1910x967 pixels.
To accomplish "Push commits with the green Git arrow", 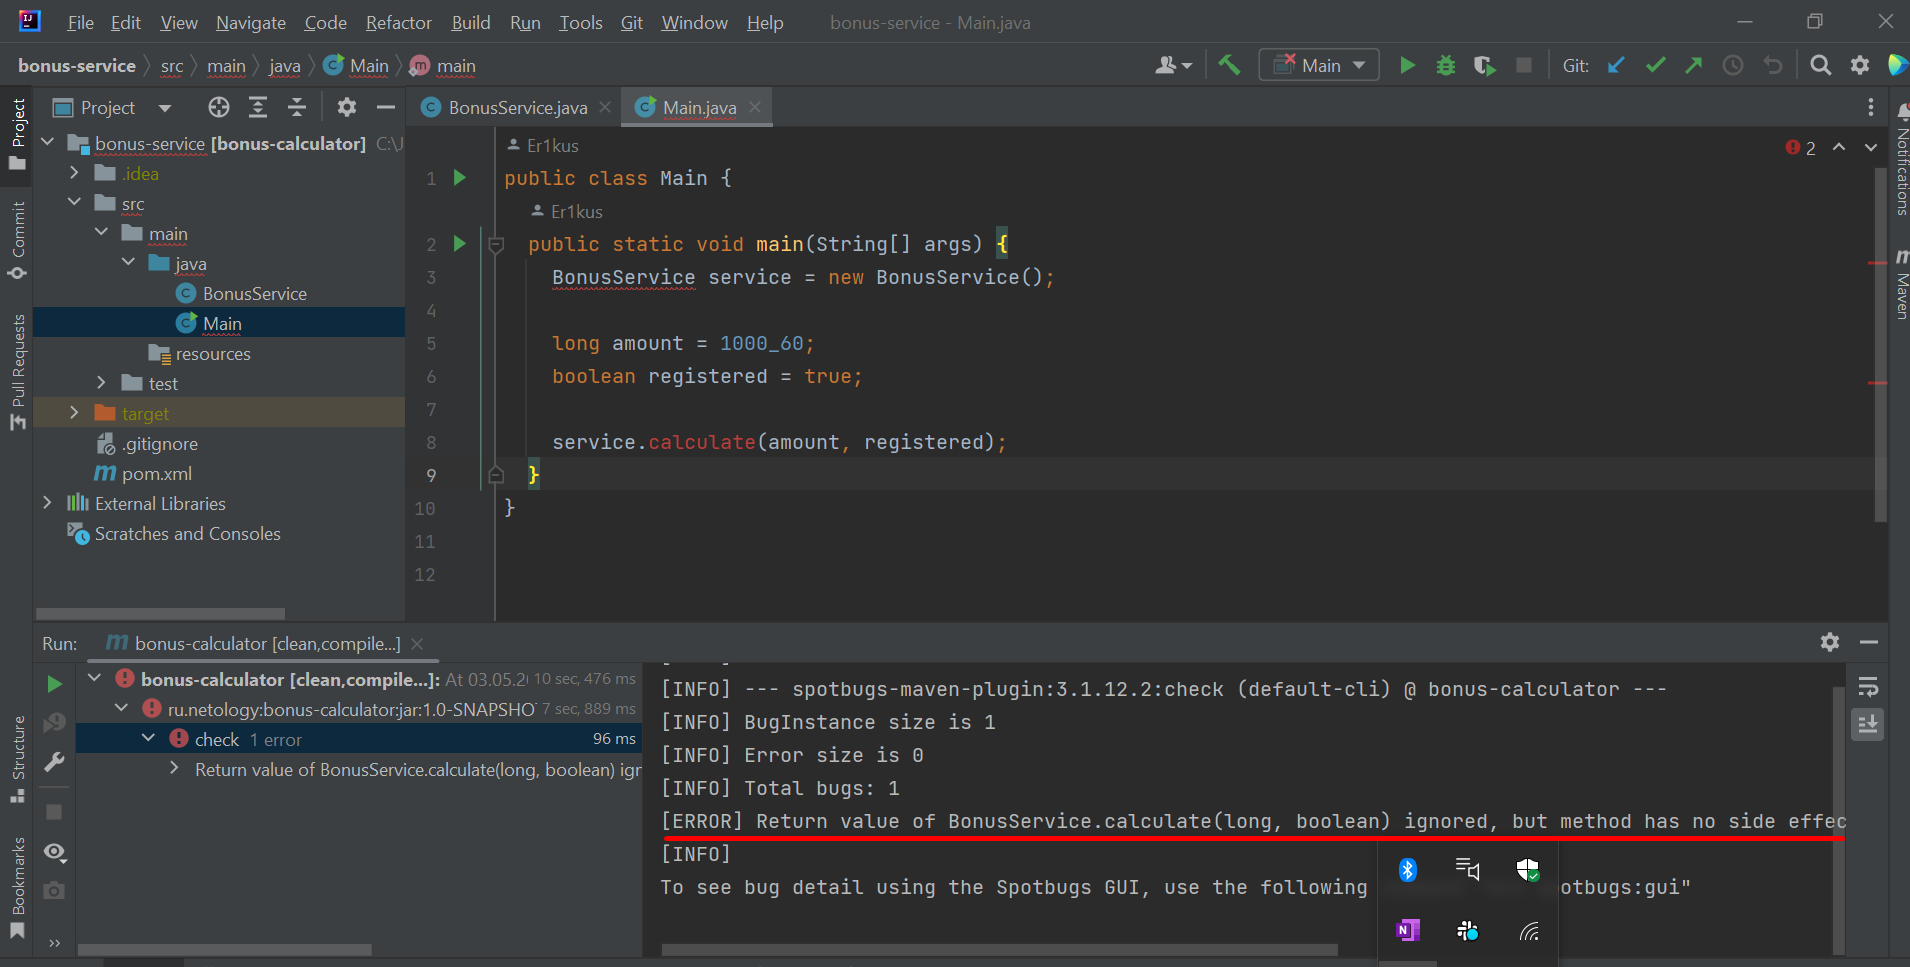I will click(x=1693, y=64).
